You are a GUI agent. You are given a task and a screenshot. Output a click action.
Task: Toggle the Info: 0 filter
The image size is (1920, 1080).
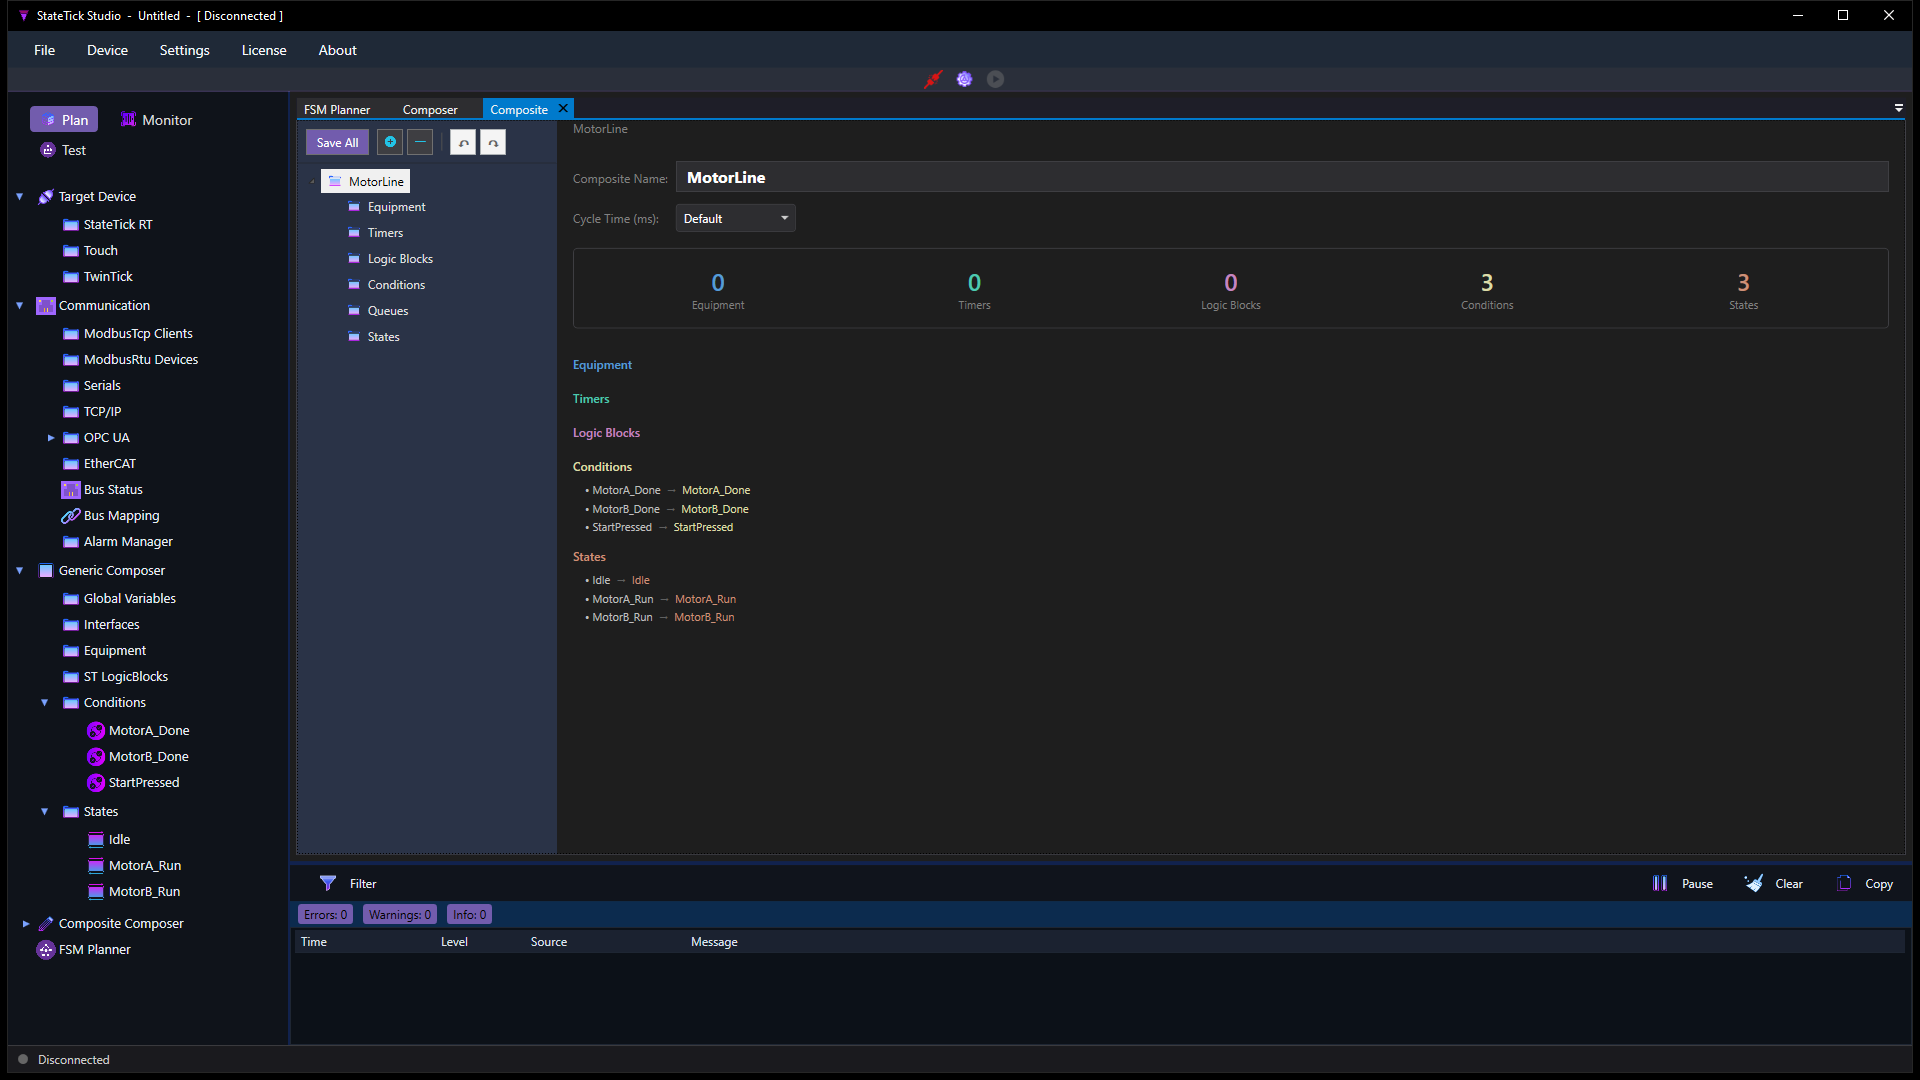[469, 915]
